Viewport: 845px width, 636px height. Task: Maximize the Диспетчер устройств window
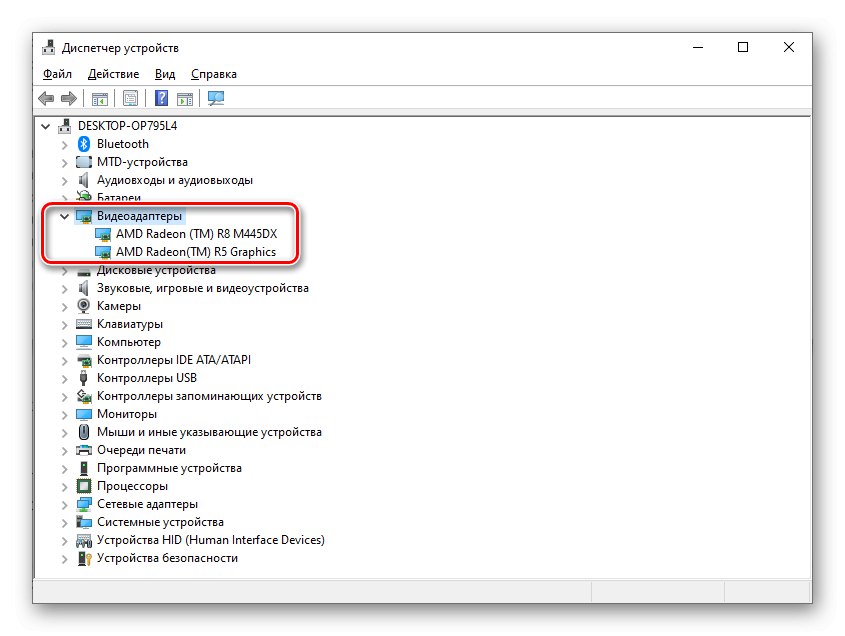coord(743,47)
